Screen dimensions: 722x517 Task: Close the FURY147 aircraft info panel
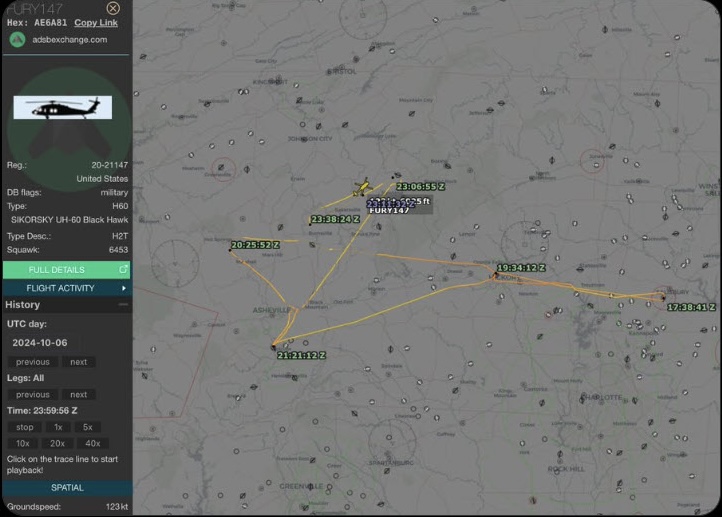tap(113, 8)
